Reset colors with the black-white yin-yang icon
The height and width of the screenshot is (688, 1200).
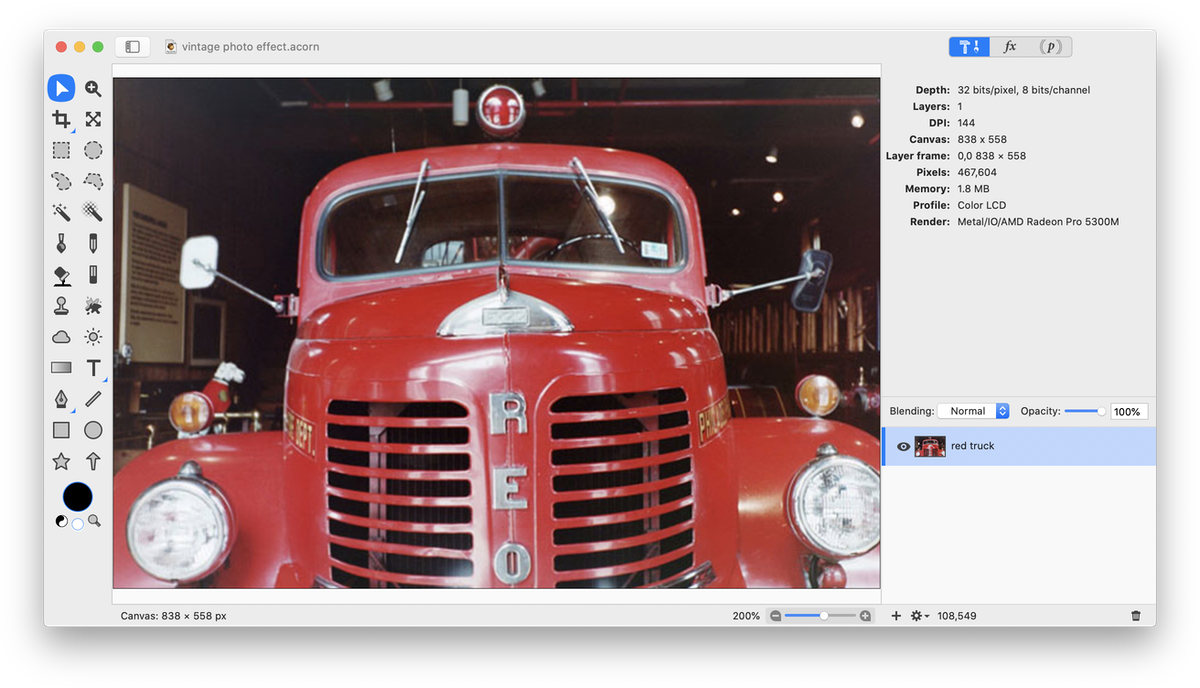(62, 521)
